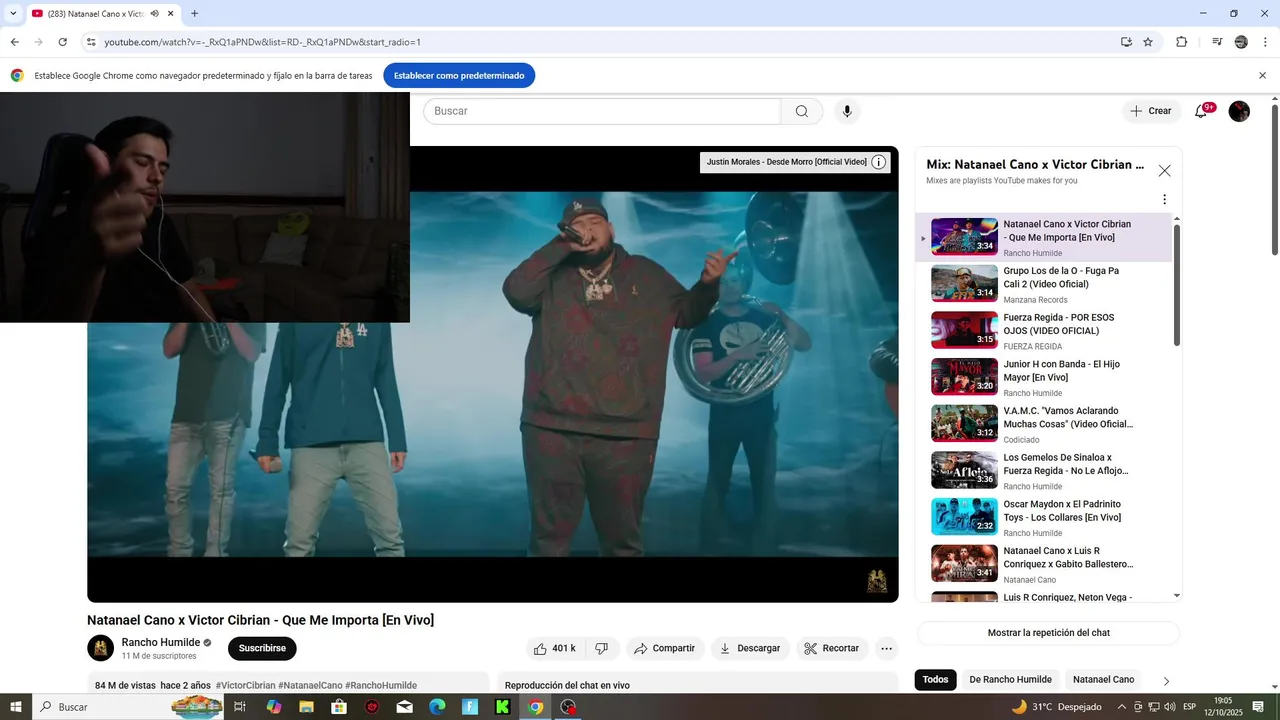Image resolution: width=1280 pixels, height=720 pixels.
Task: Go back in Chrome
Action: click(x=15, y=42)
